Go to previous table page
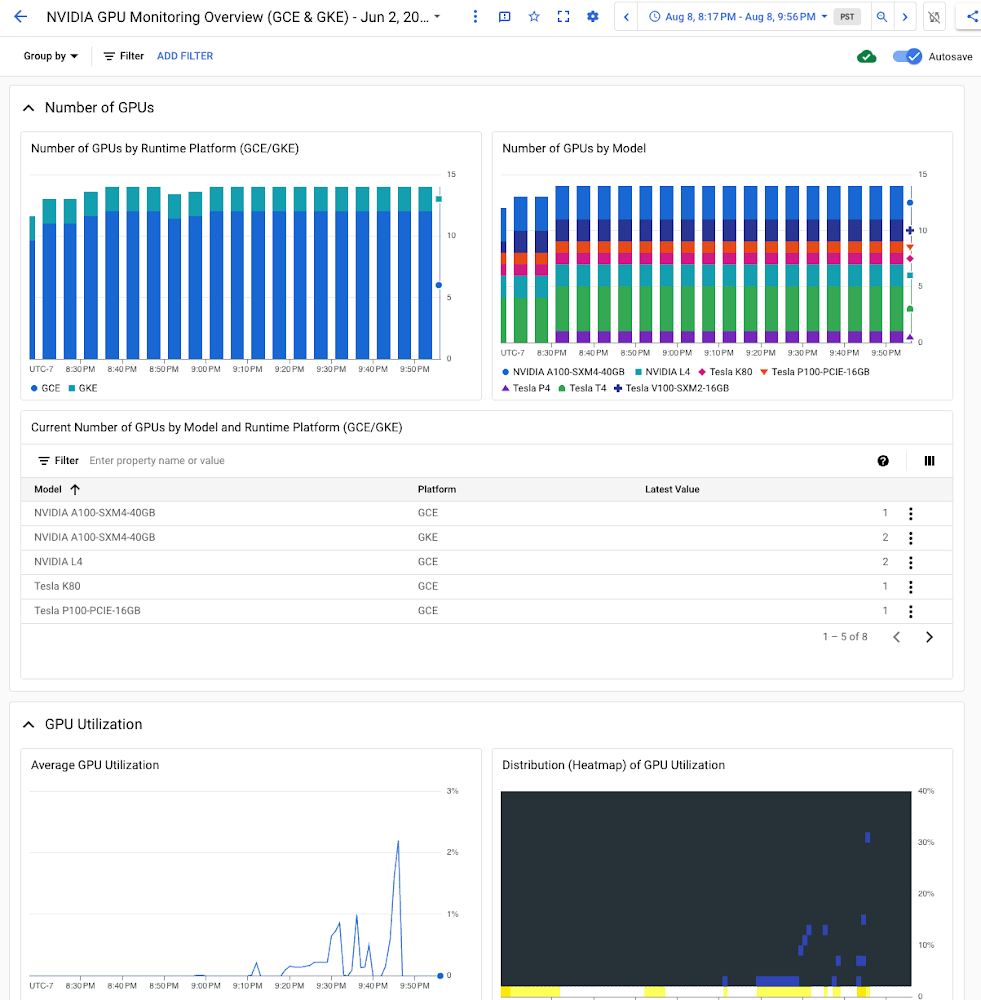The height and width of the screenshot is (1000, 981). (896, 637)
